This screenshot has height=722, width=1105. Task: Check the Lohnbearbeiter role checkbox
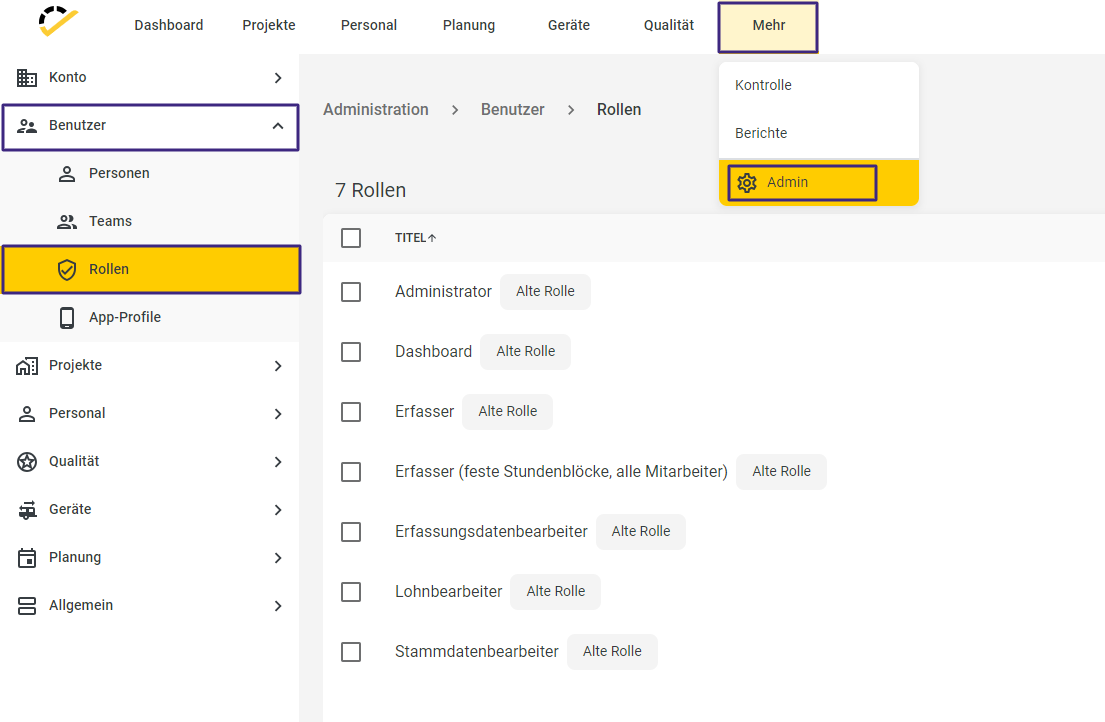(351, 592)
